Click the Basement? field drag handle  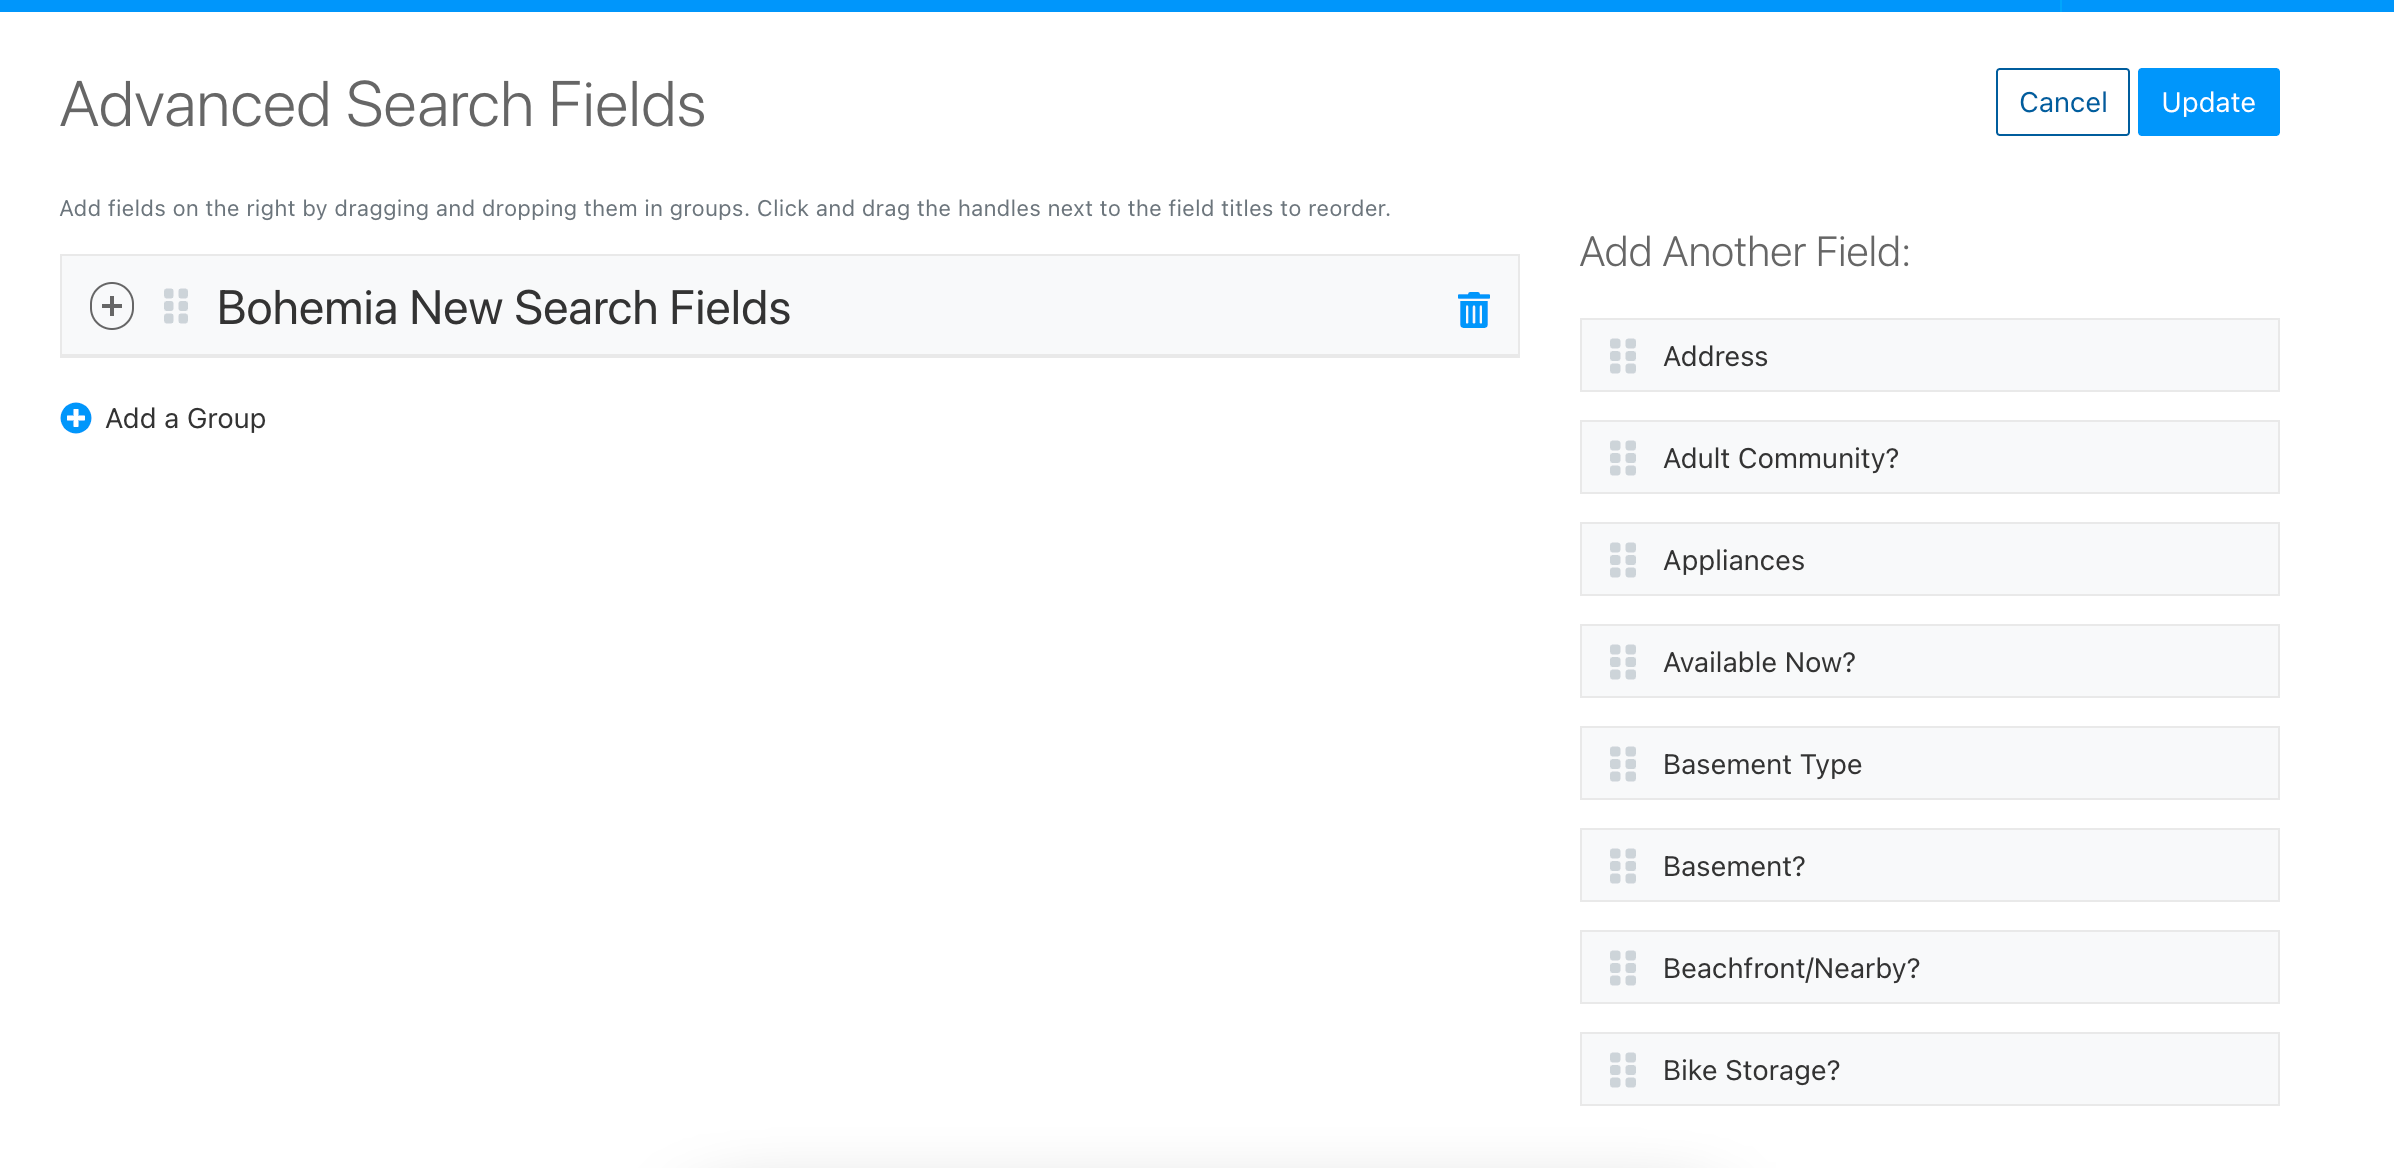coord(1623,866)
